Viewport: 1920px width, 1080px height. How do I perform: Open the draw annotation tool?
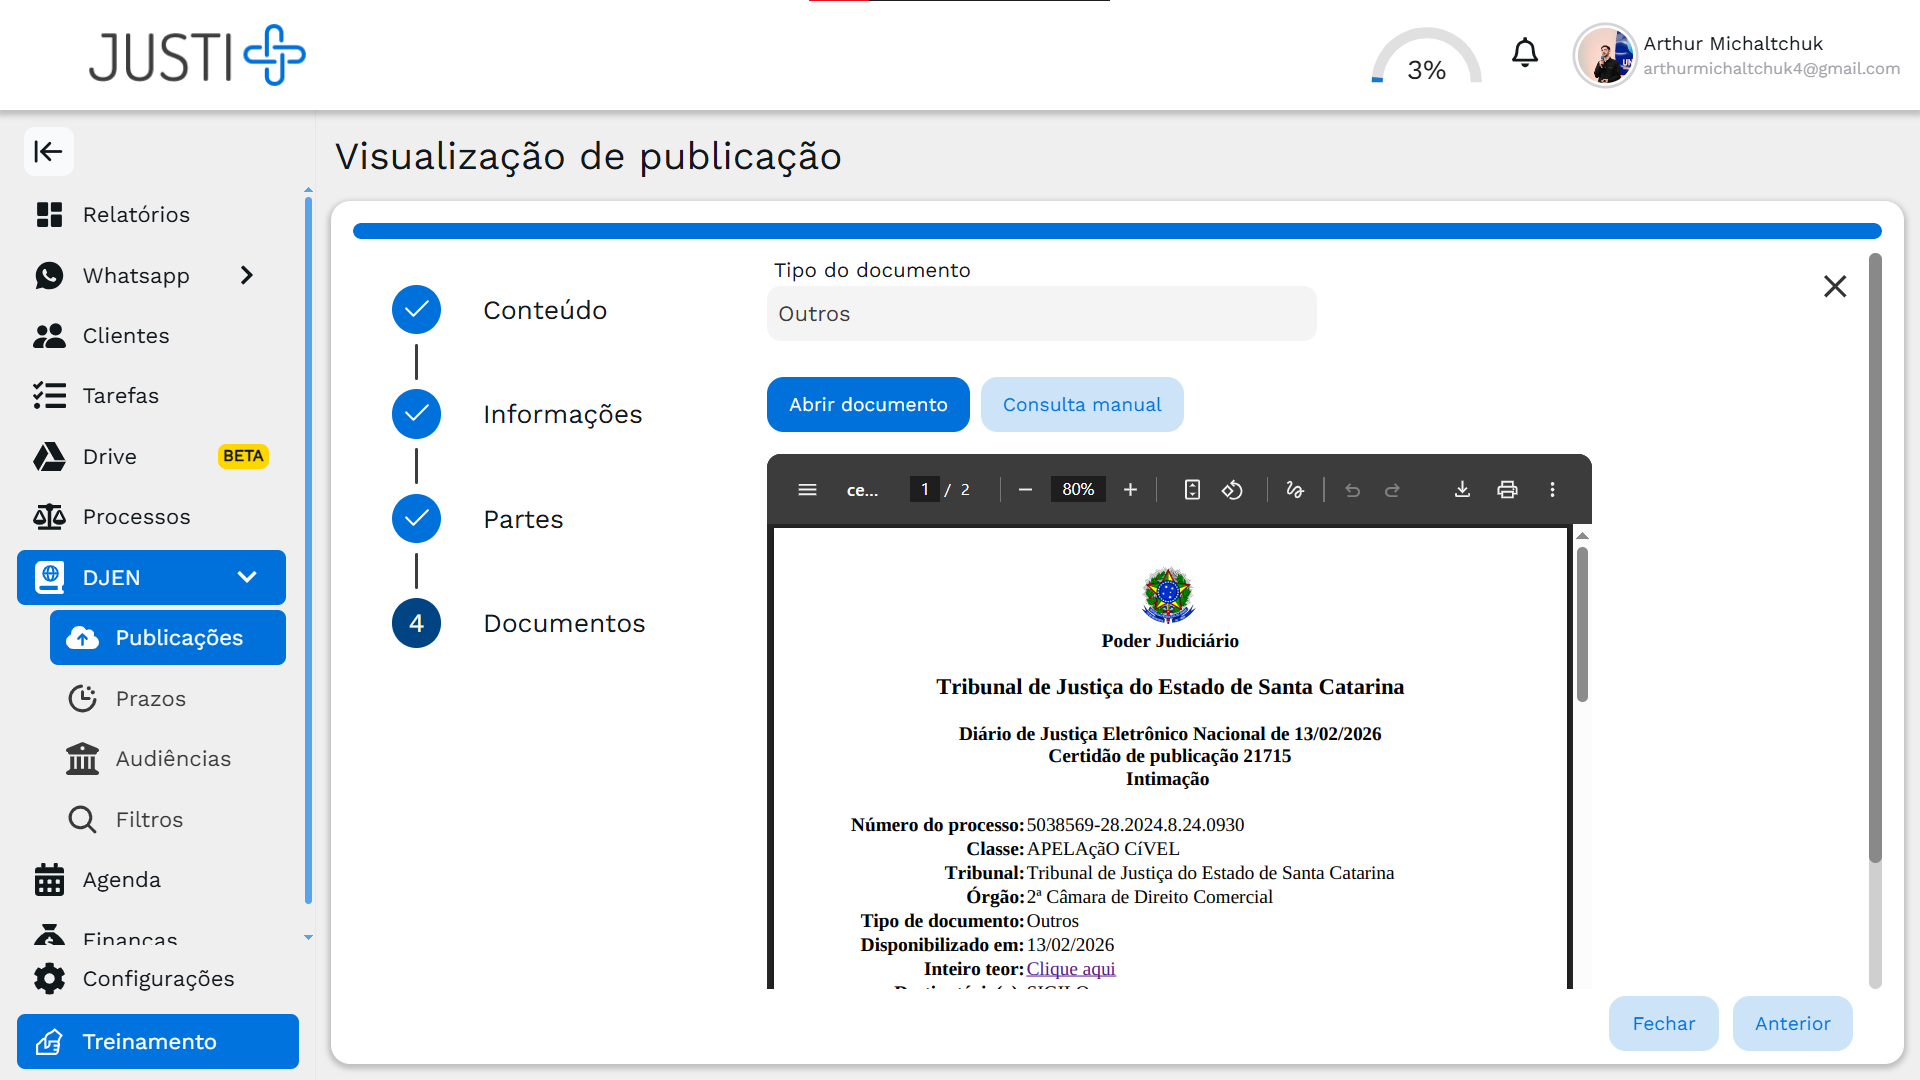(1295, 490)
